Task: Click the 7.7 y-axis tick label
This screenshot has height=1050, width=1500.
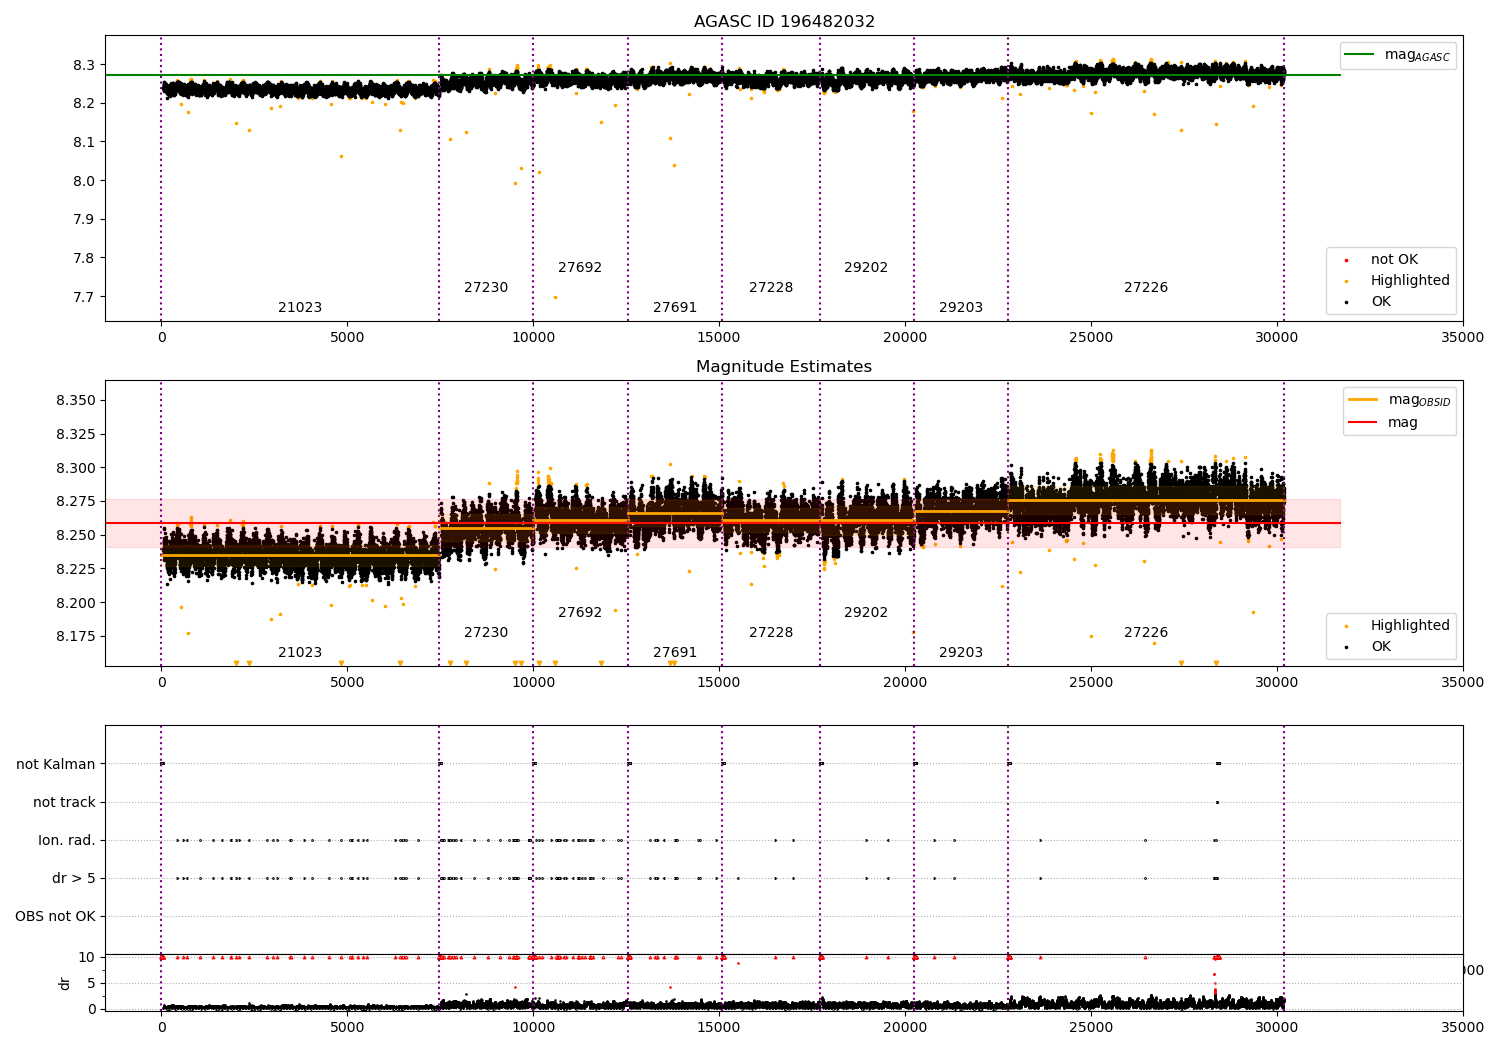Action: 84,297
